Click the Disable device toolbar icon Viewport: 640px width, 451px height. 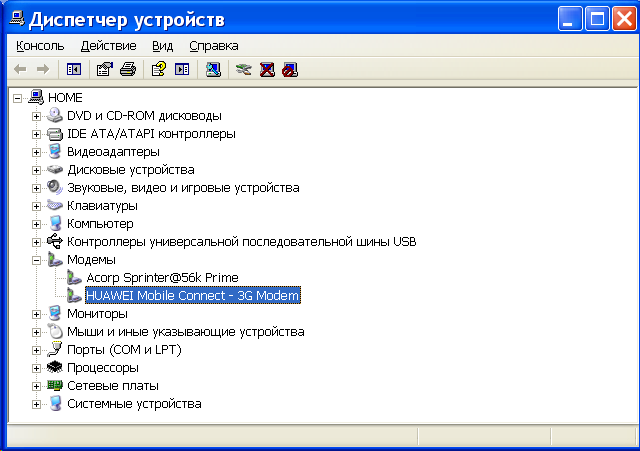point(290,69)
